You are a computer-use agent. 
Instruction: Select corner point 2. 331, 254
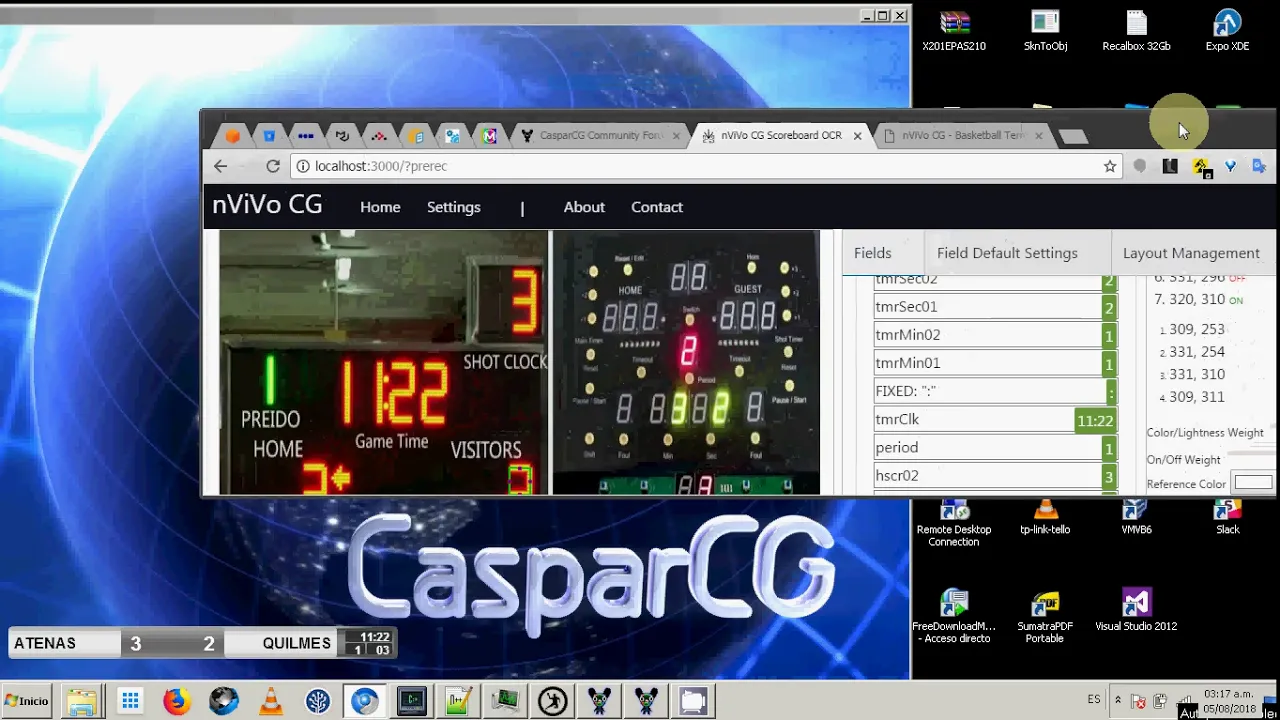click(x=1192, y=352)
